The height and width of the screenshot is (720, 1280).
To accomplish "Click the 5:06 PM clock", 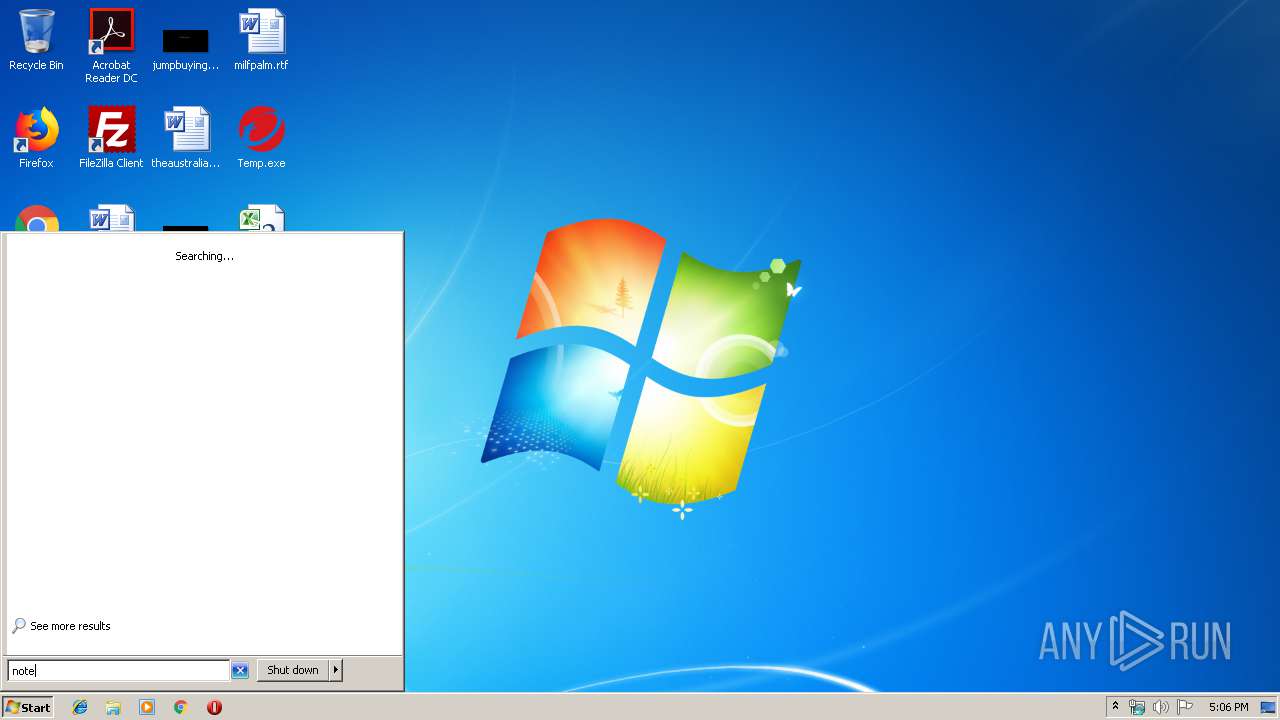I will tap(1228, 707).
